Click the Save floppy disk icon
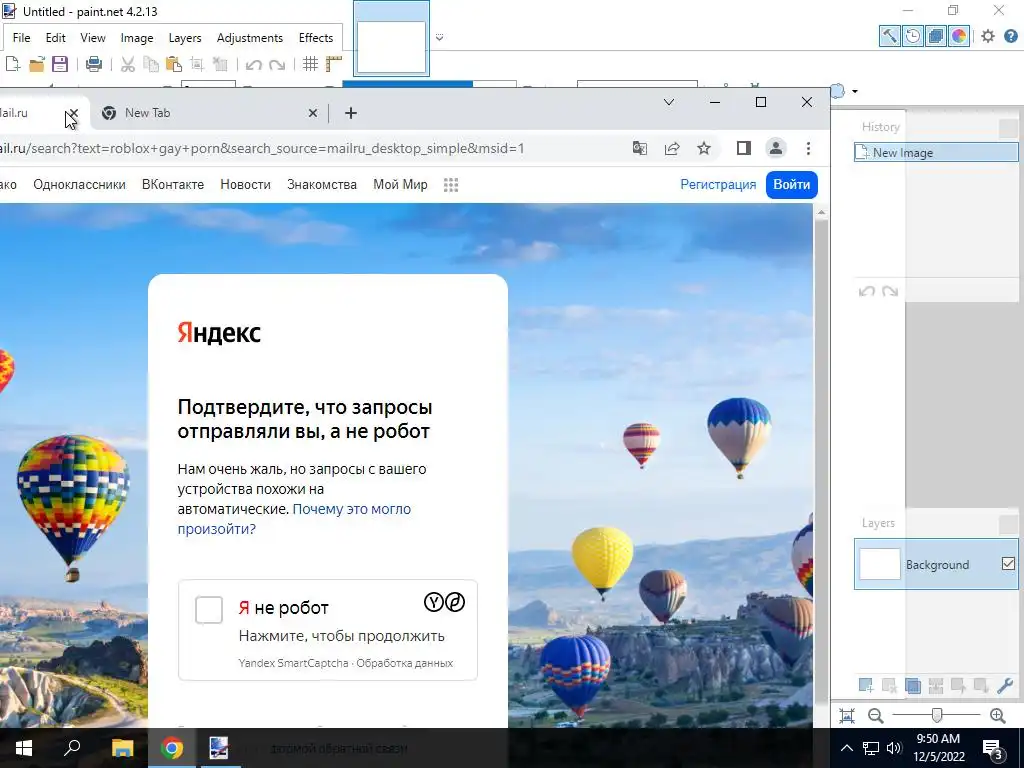 point(60,64)
